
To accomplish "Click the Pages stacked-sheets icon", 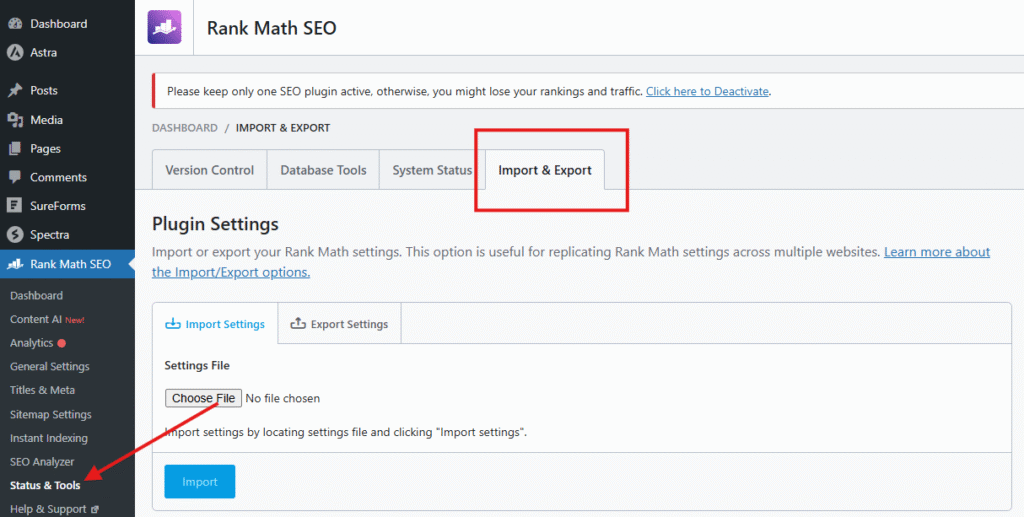I will [14, 149].
